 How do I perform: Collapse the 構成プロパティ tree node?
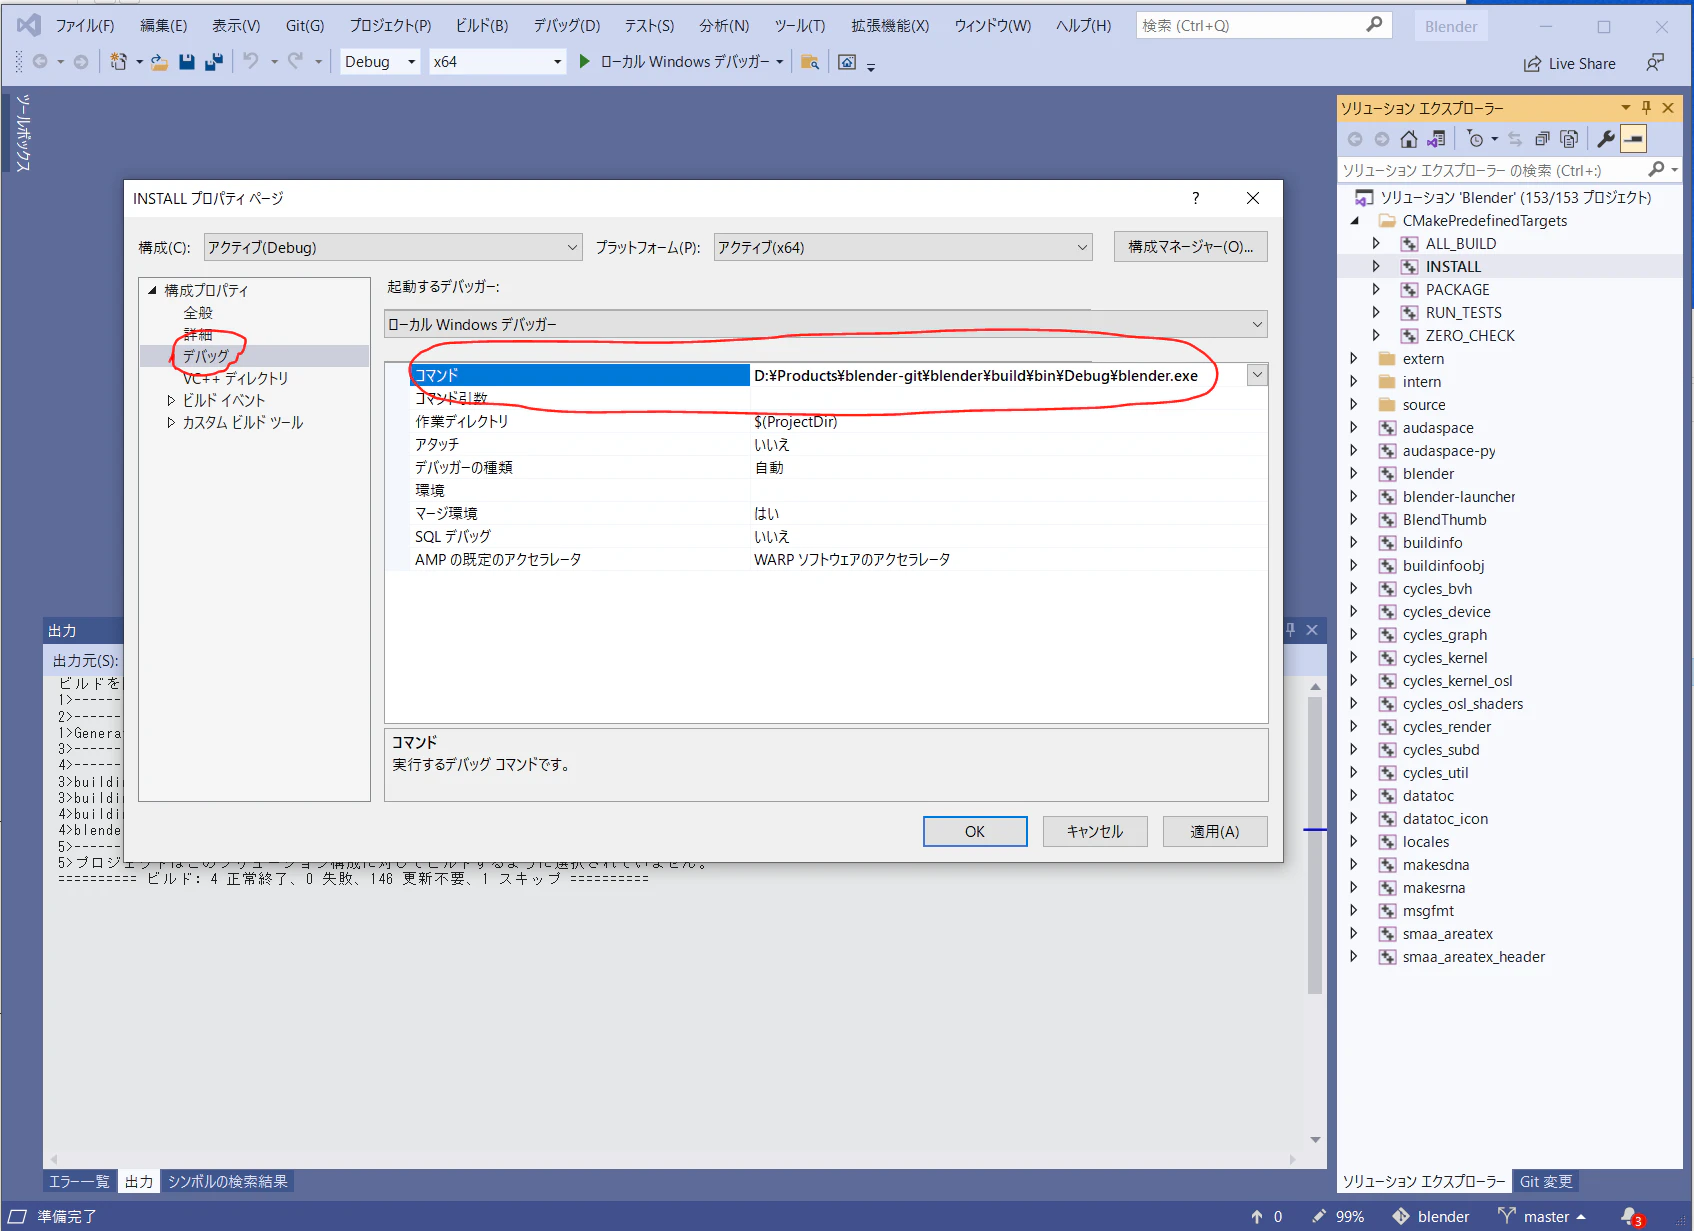(x=153, y=290)
